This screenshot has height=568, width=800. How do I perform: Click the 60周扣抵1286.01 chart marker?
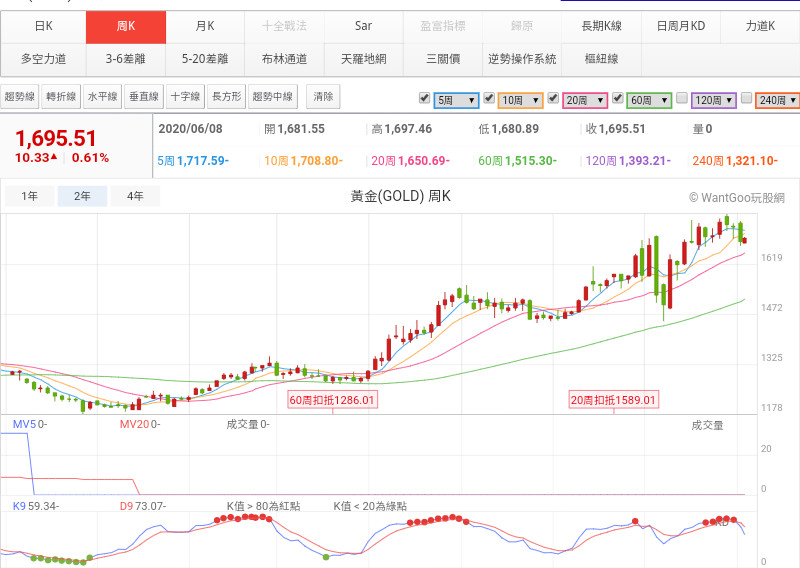pyautogui.click(x=332, y=400)
